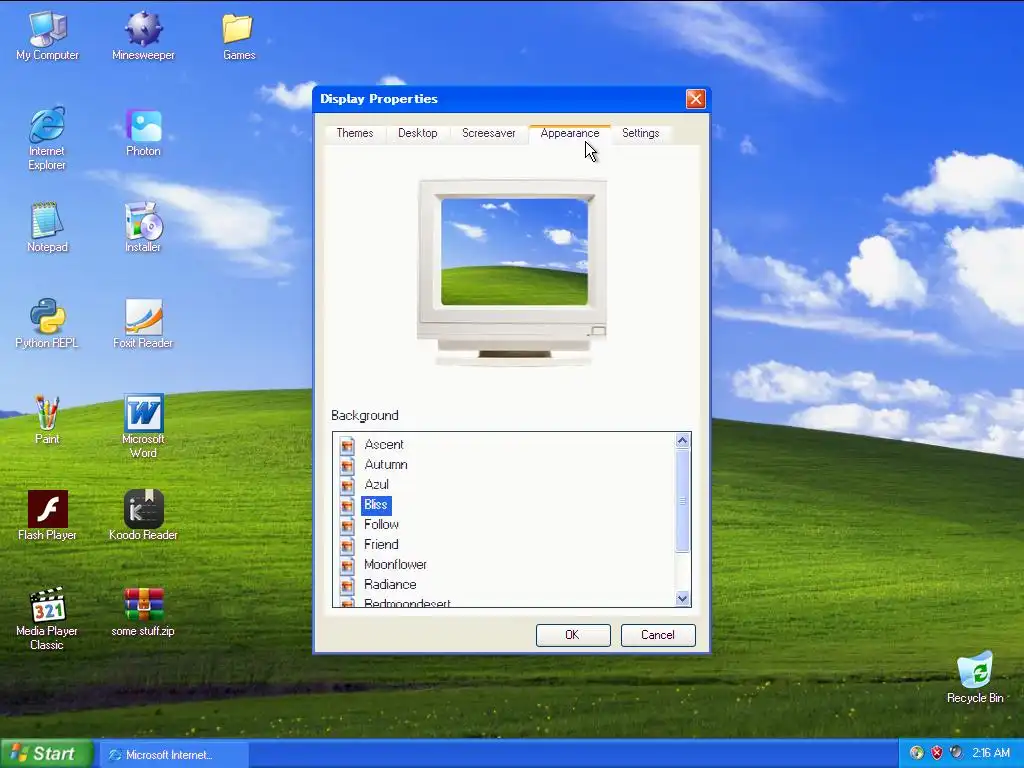This screenshot has width=1024, height=768.
Task: Open Paint from the desktop
Action: click(x=47, y=420)
